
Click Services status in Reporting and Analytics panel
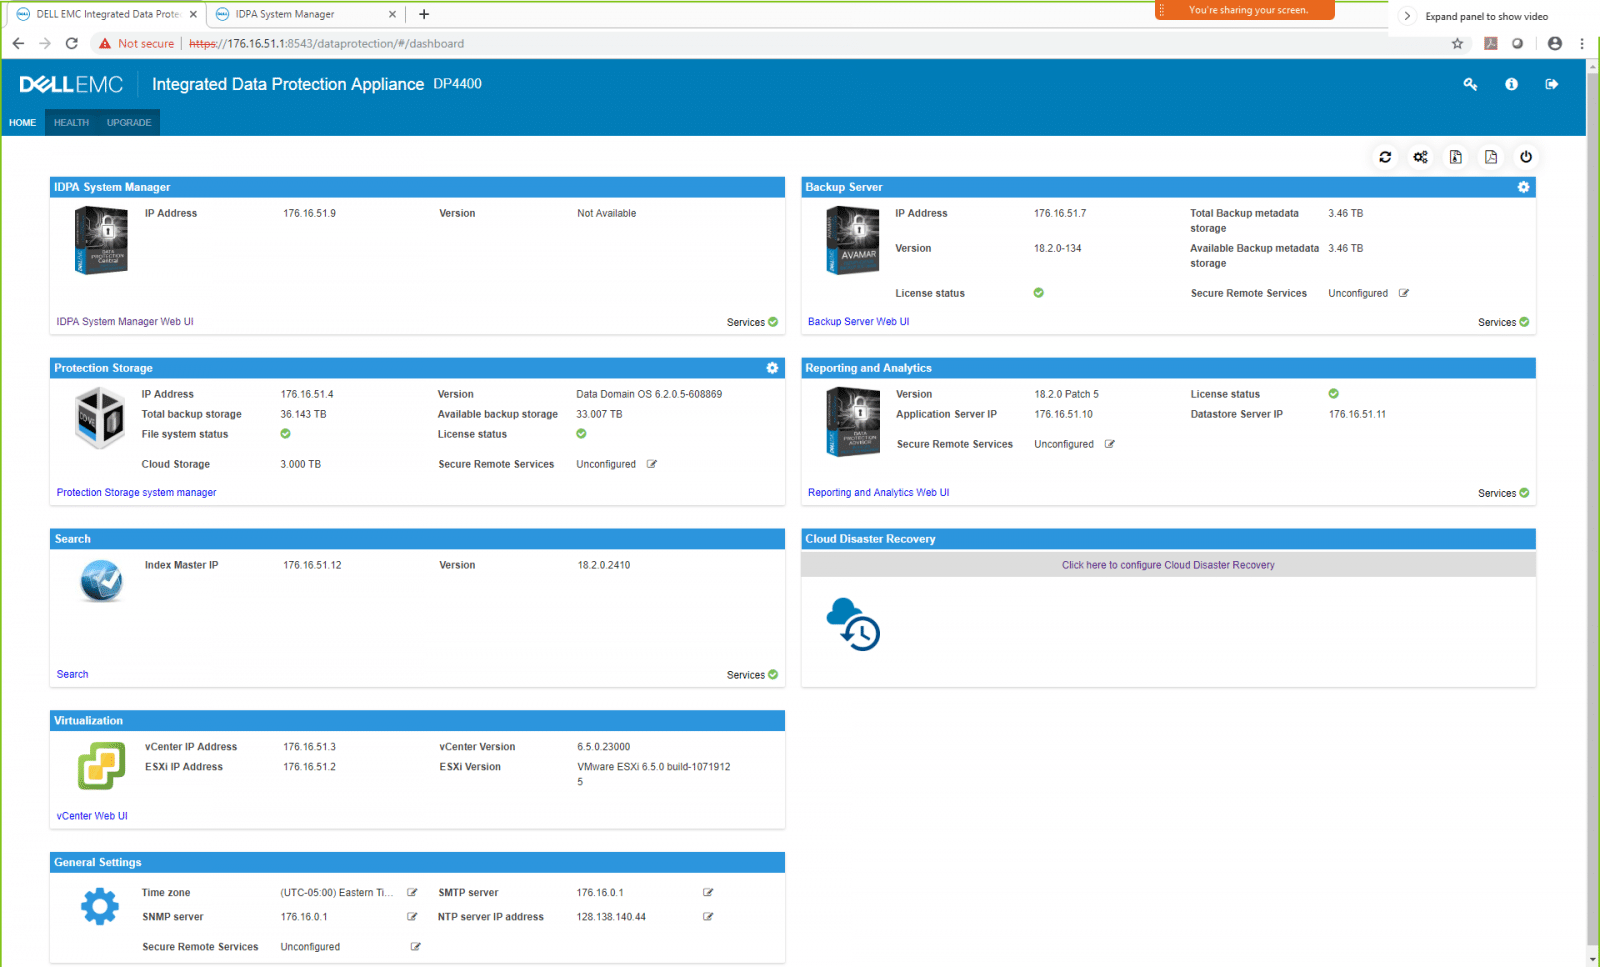coord(1503,493)
